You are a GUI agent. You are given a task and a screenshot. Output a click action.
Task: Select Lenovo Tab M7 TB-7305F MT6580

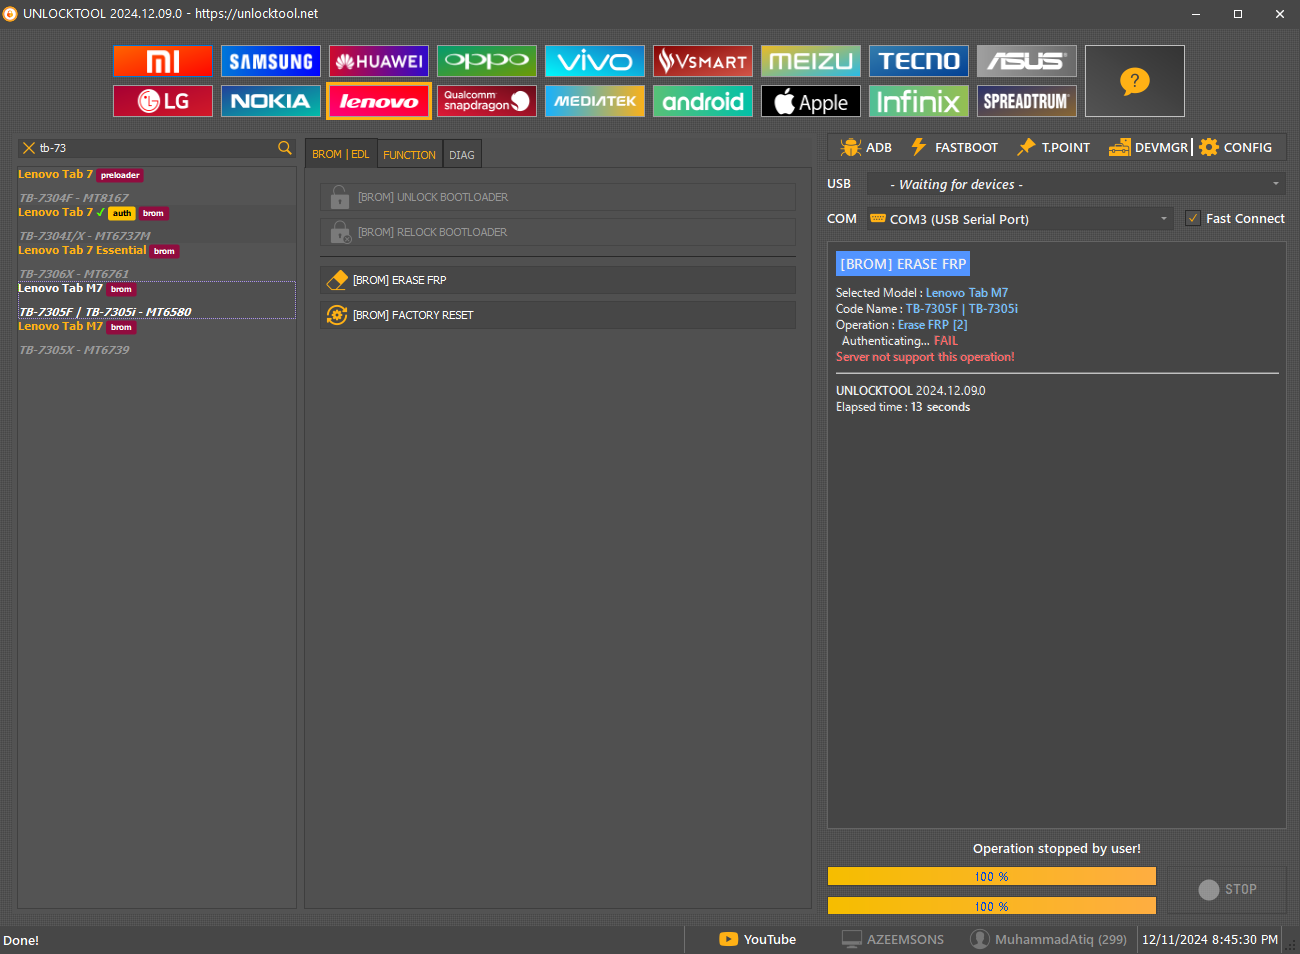coord(156,300)
